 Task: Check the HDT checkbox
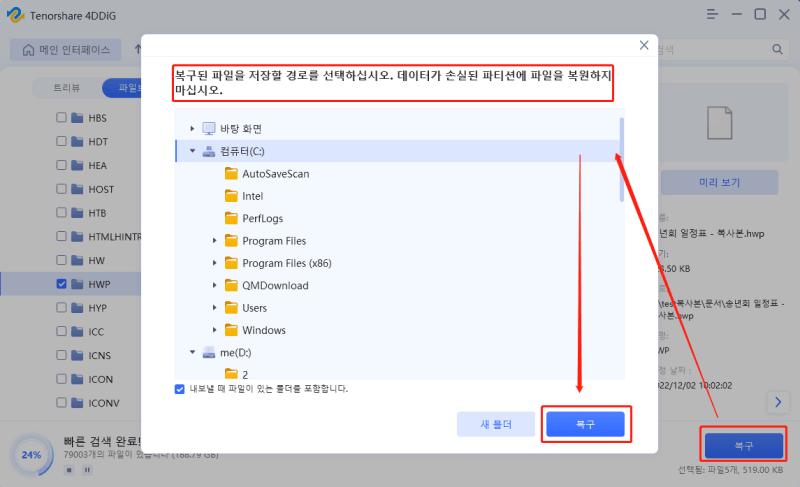point(61,141)
